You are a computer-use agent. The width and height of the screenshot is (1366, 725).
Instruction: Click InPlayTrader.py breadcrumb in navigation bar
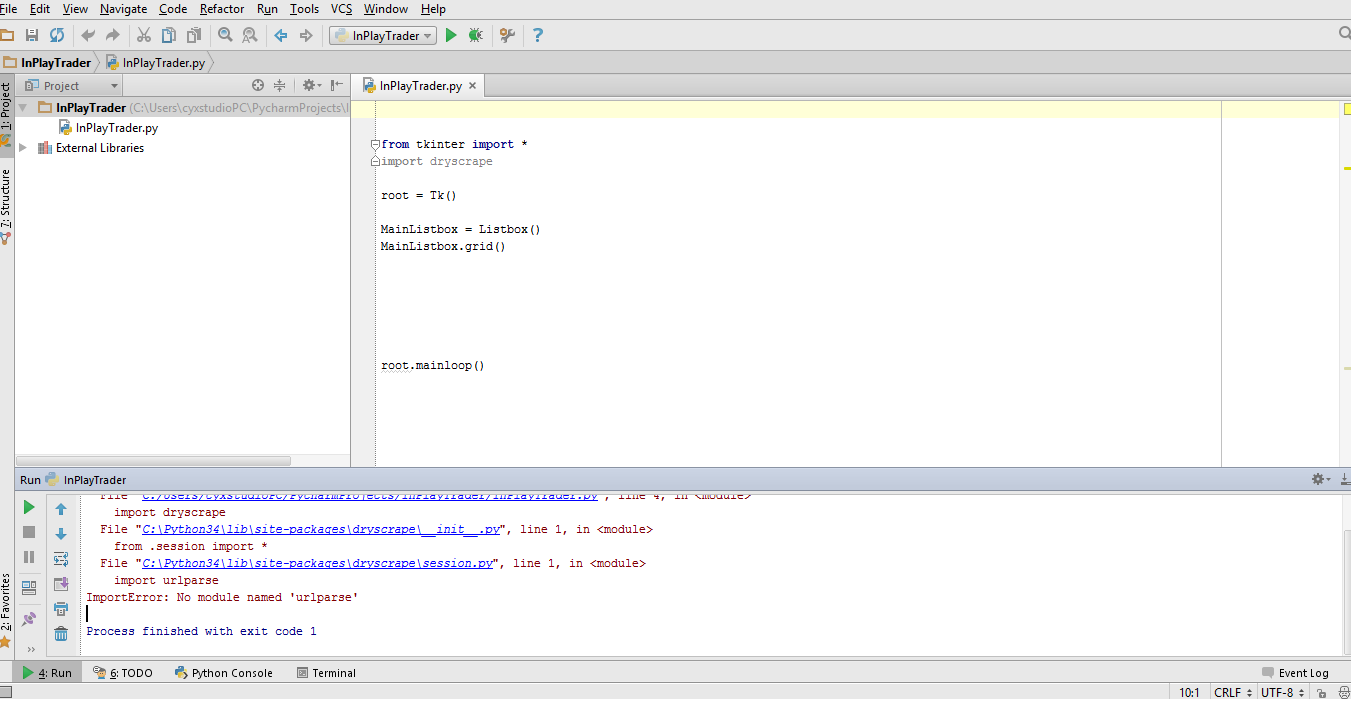[156, 62]
